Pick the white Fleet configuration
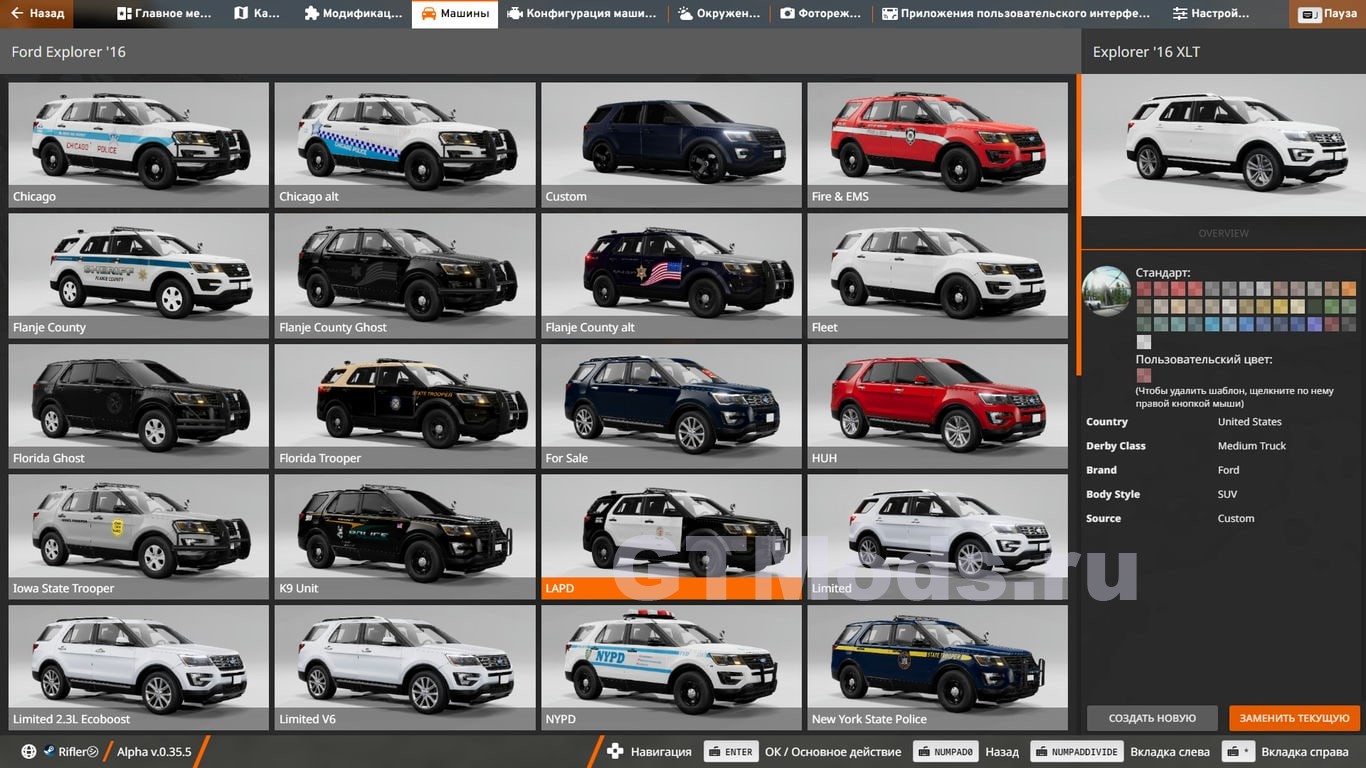This screenshot has height=768, width=1366. pyautogui.click(x=938, y=275)
